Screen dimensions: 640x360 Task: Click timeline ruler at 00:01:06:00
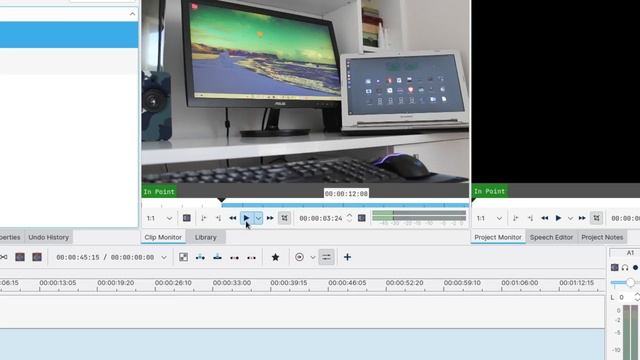520,282
